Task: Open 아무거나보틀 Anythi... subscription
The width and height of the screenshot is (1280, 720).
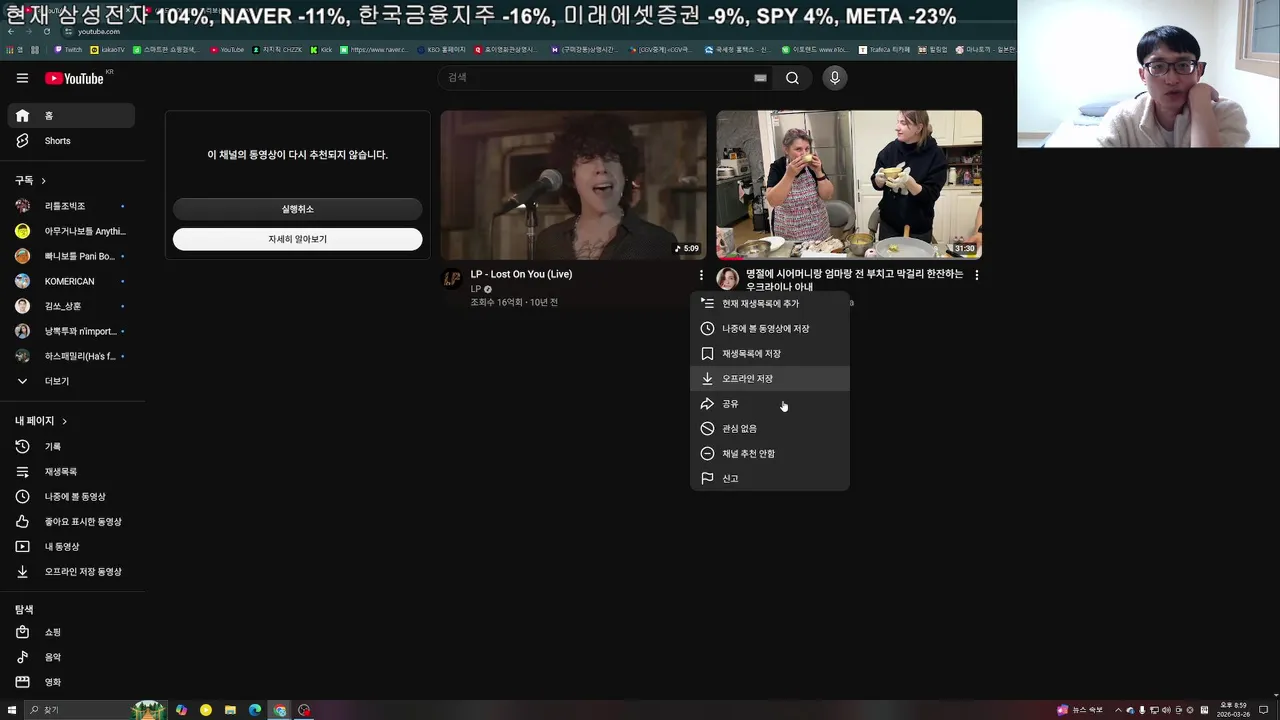Action: [x=71, y=231]
